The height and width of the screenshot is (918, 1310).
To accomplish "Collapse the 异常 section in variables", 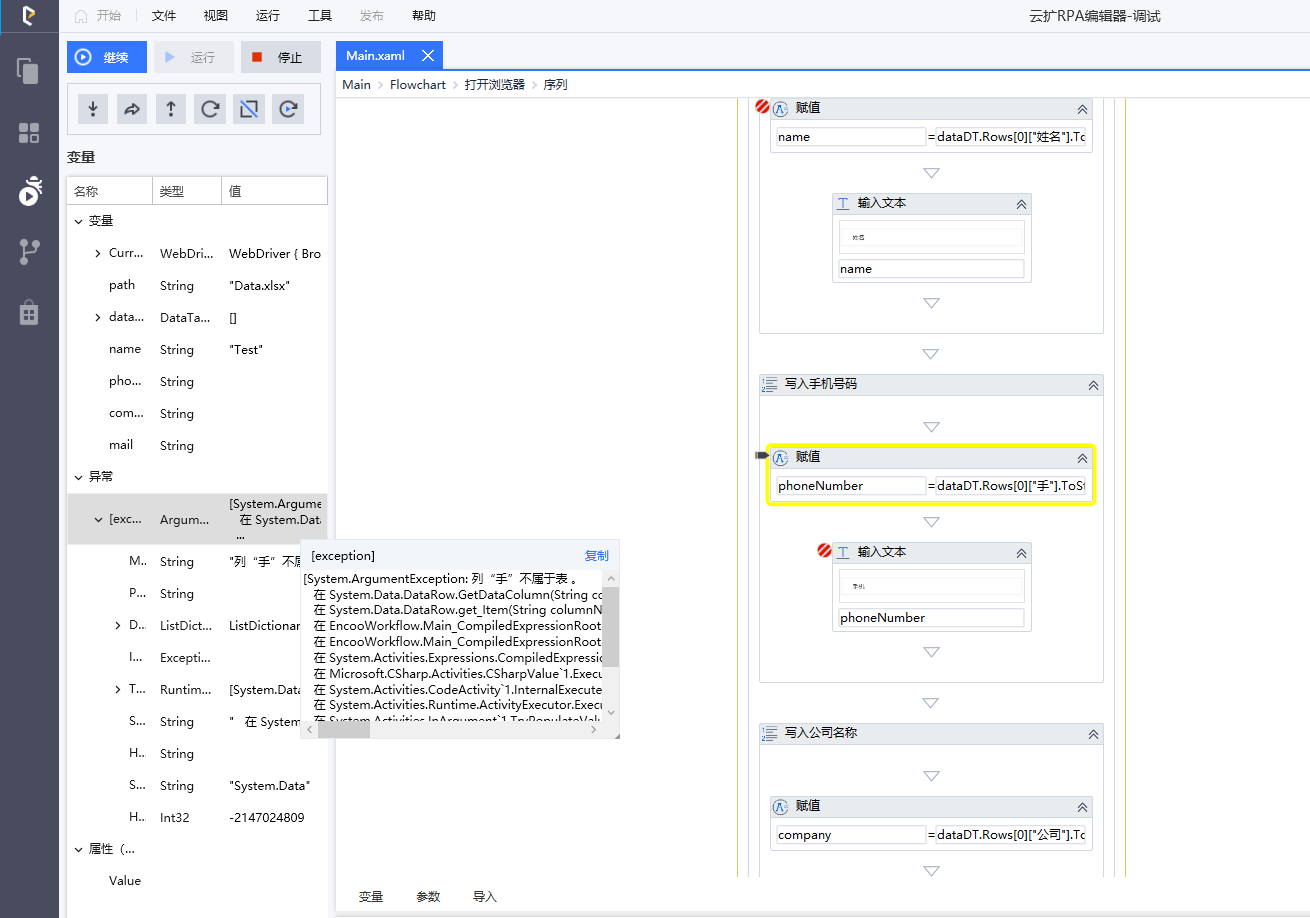I will click(x=79, y=477).
